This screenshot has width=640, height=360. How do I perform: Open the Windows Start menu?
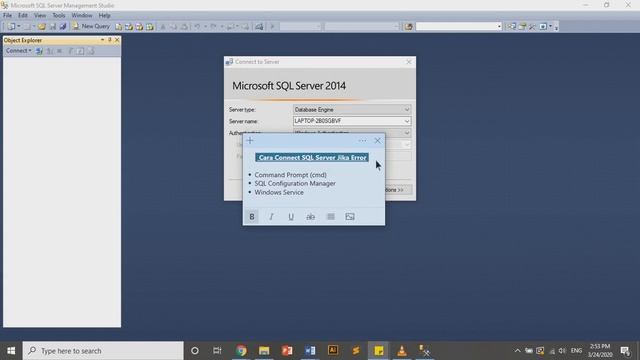point(11,351)
